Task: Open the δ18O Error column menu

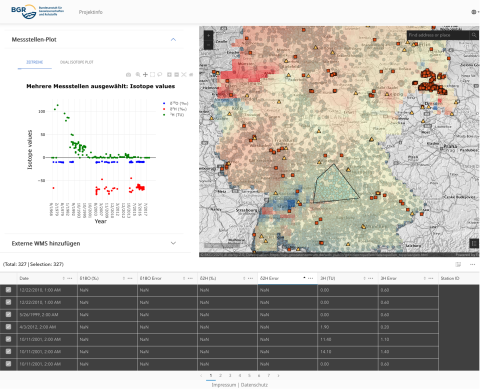Action: [190, 278]
